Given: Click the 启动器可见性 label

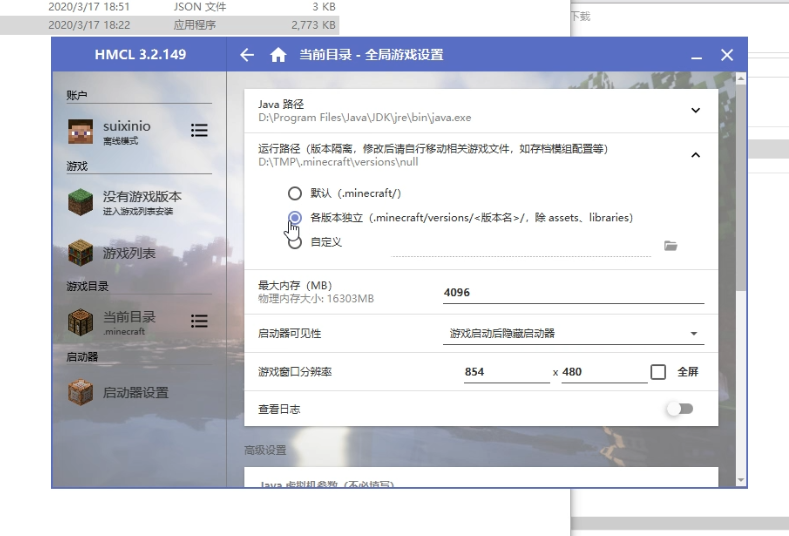Looking at the screenshot, I should click(289, 334).
